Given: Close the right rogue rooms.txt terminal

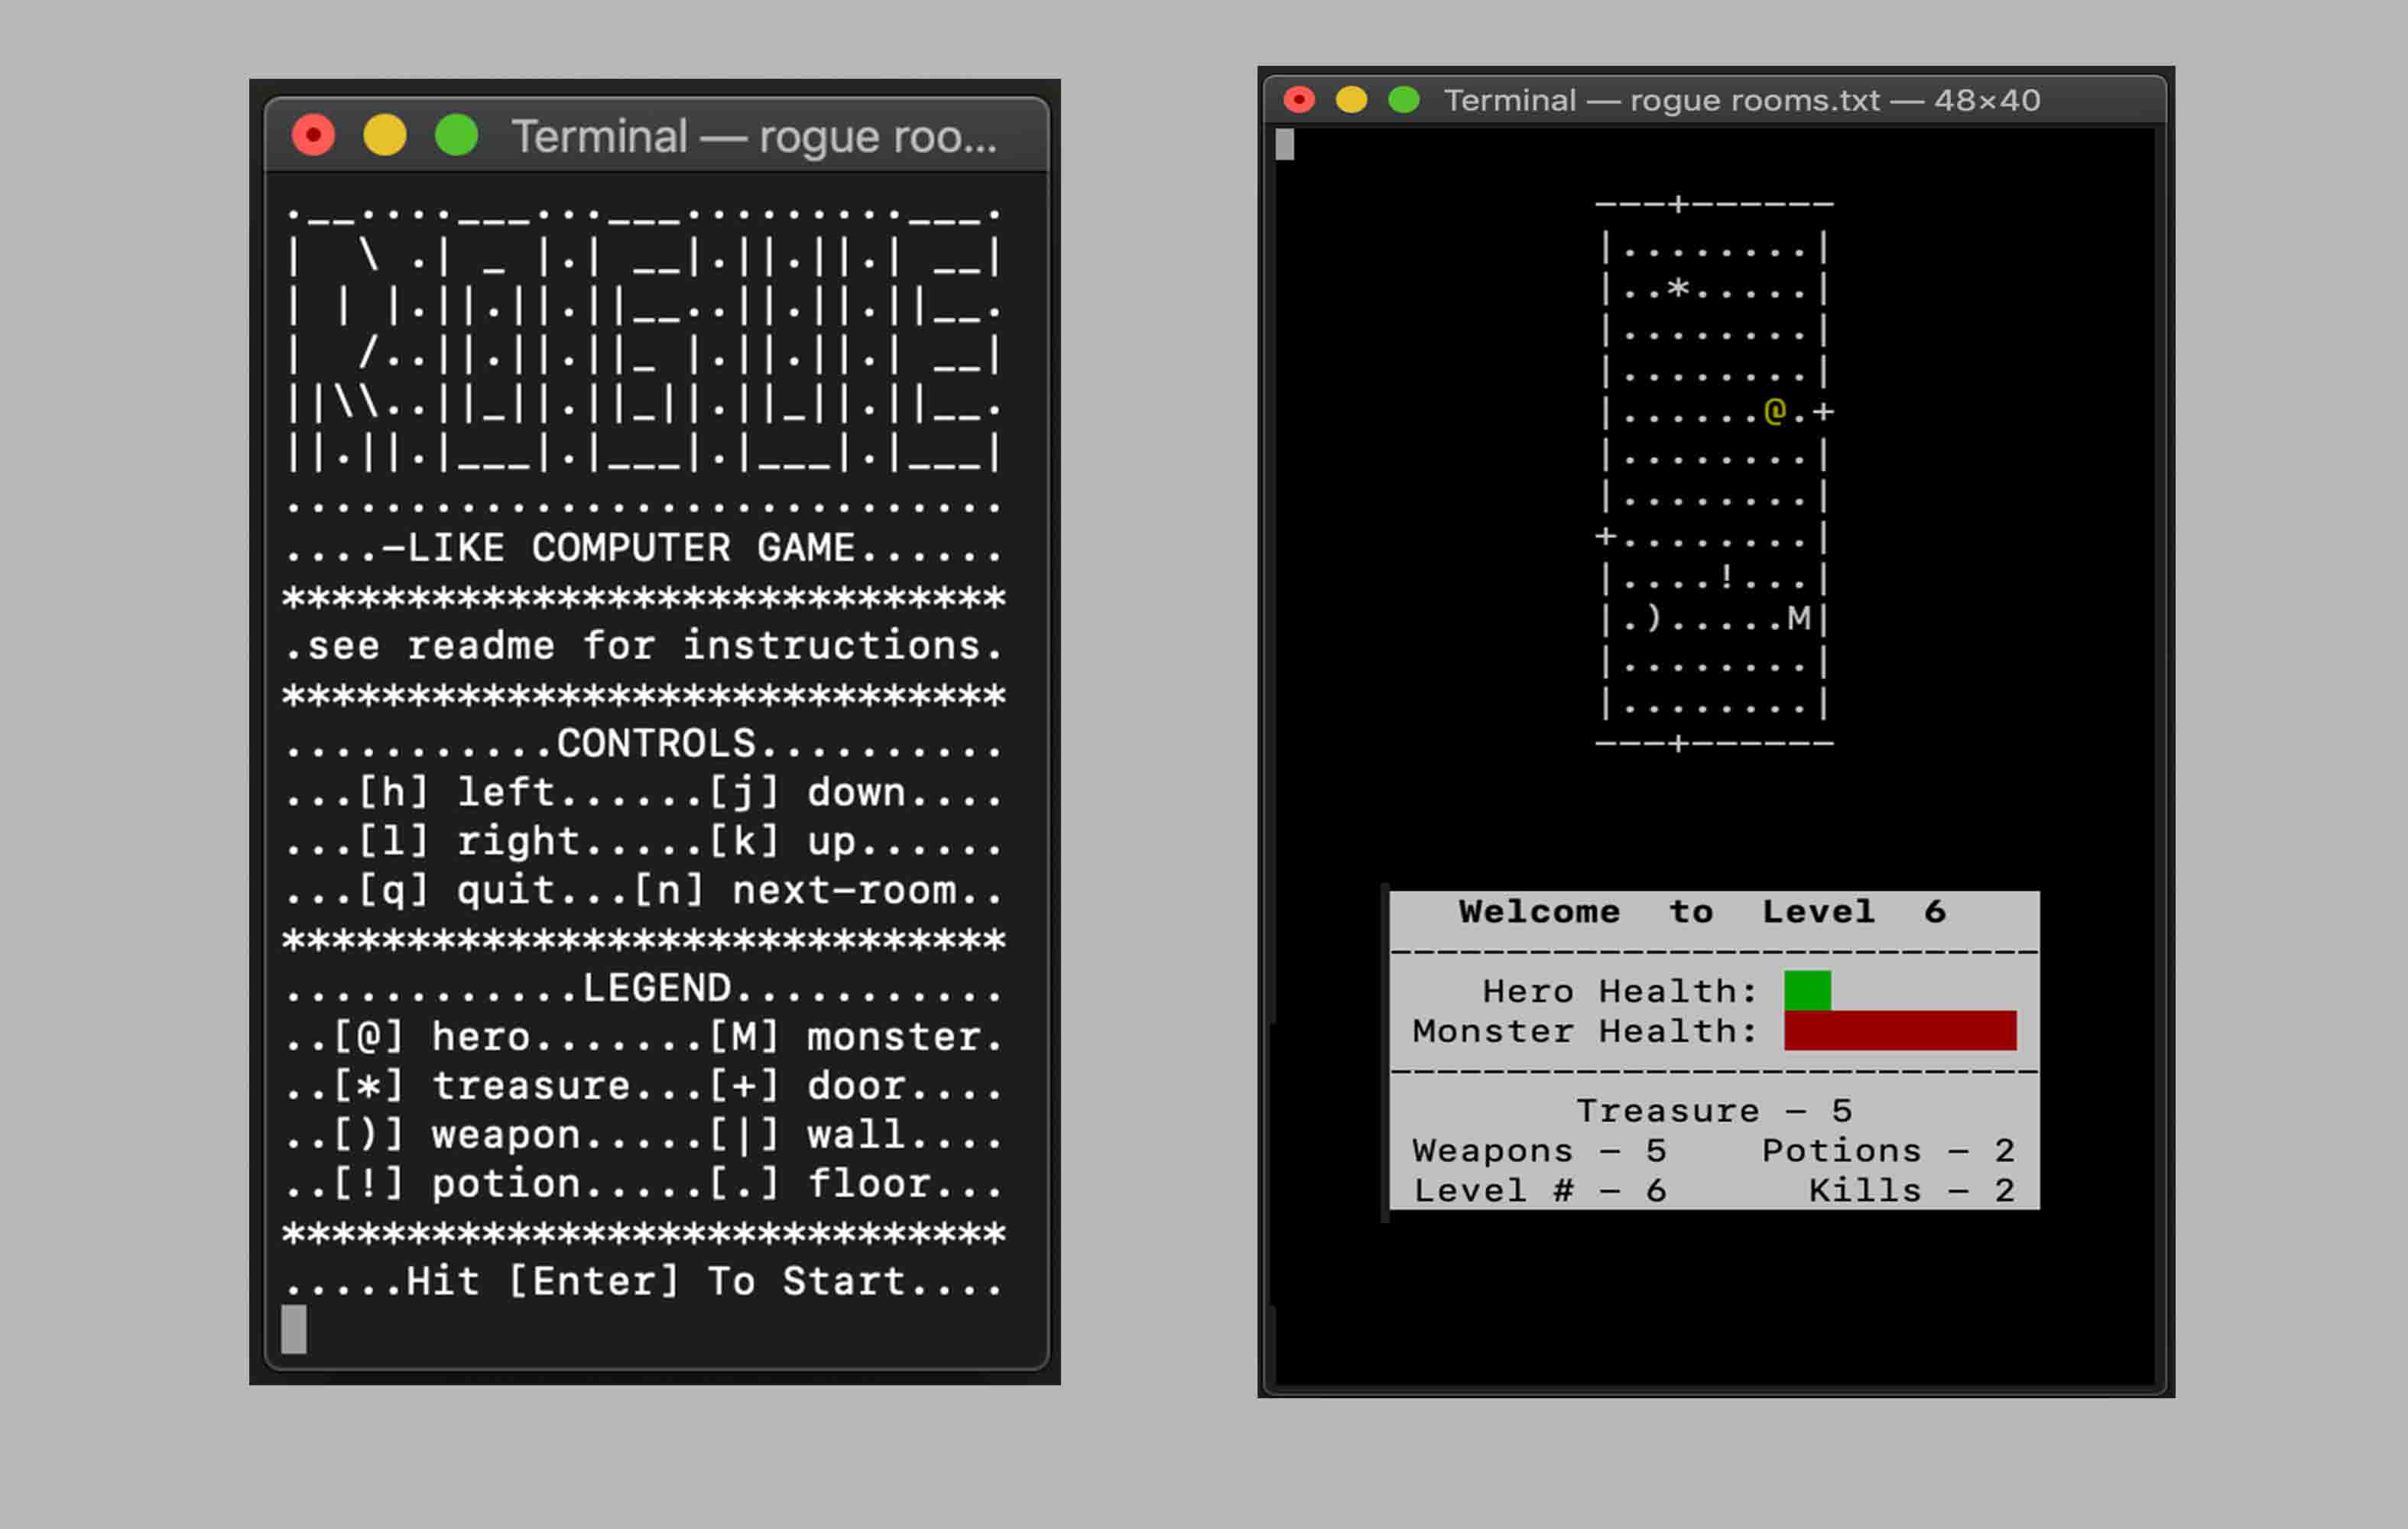Looking at the screenshot, I should coord(1299,100).
